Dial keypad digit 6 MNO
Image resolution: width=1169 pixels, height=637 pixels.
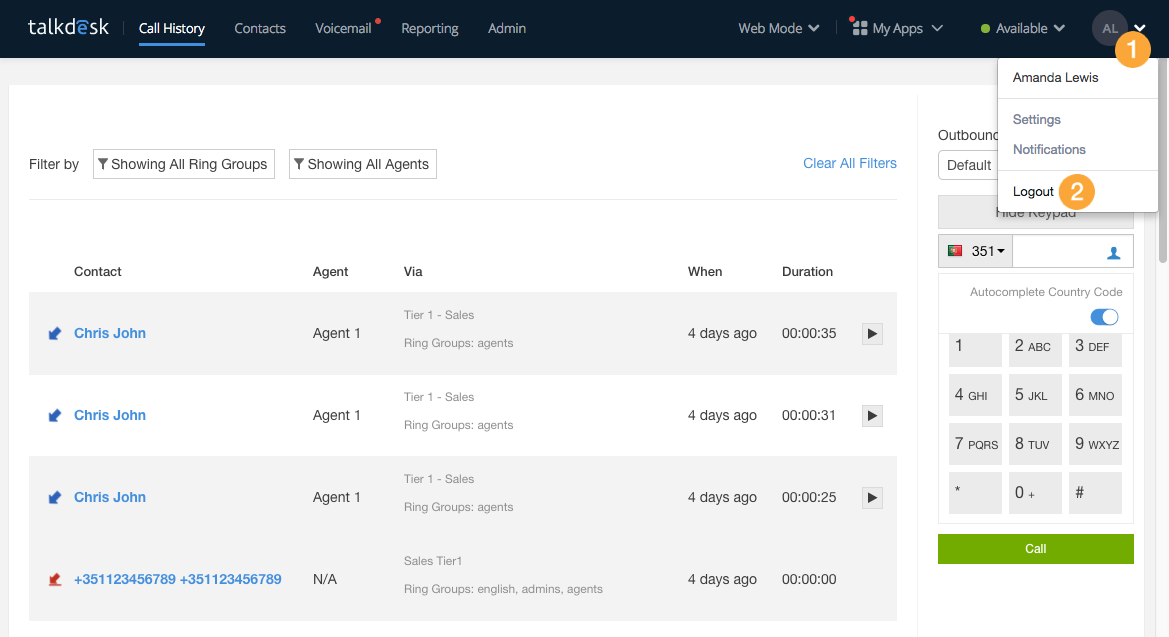coord(1095,395)
